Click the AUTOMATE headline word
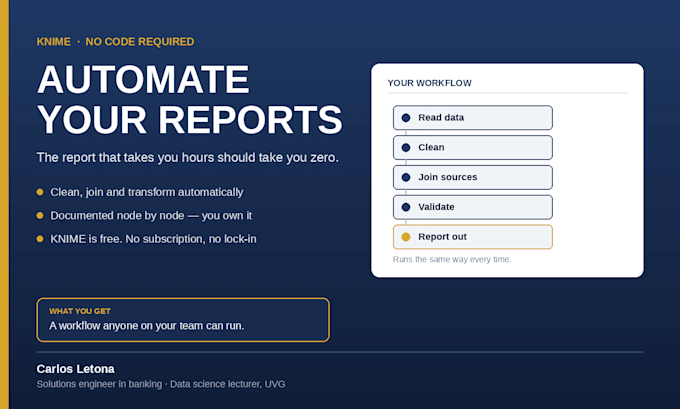Viewport: 680px width, 409px height. (144, 79)
